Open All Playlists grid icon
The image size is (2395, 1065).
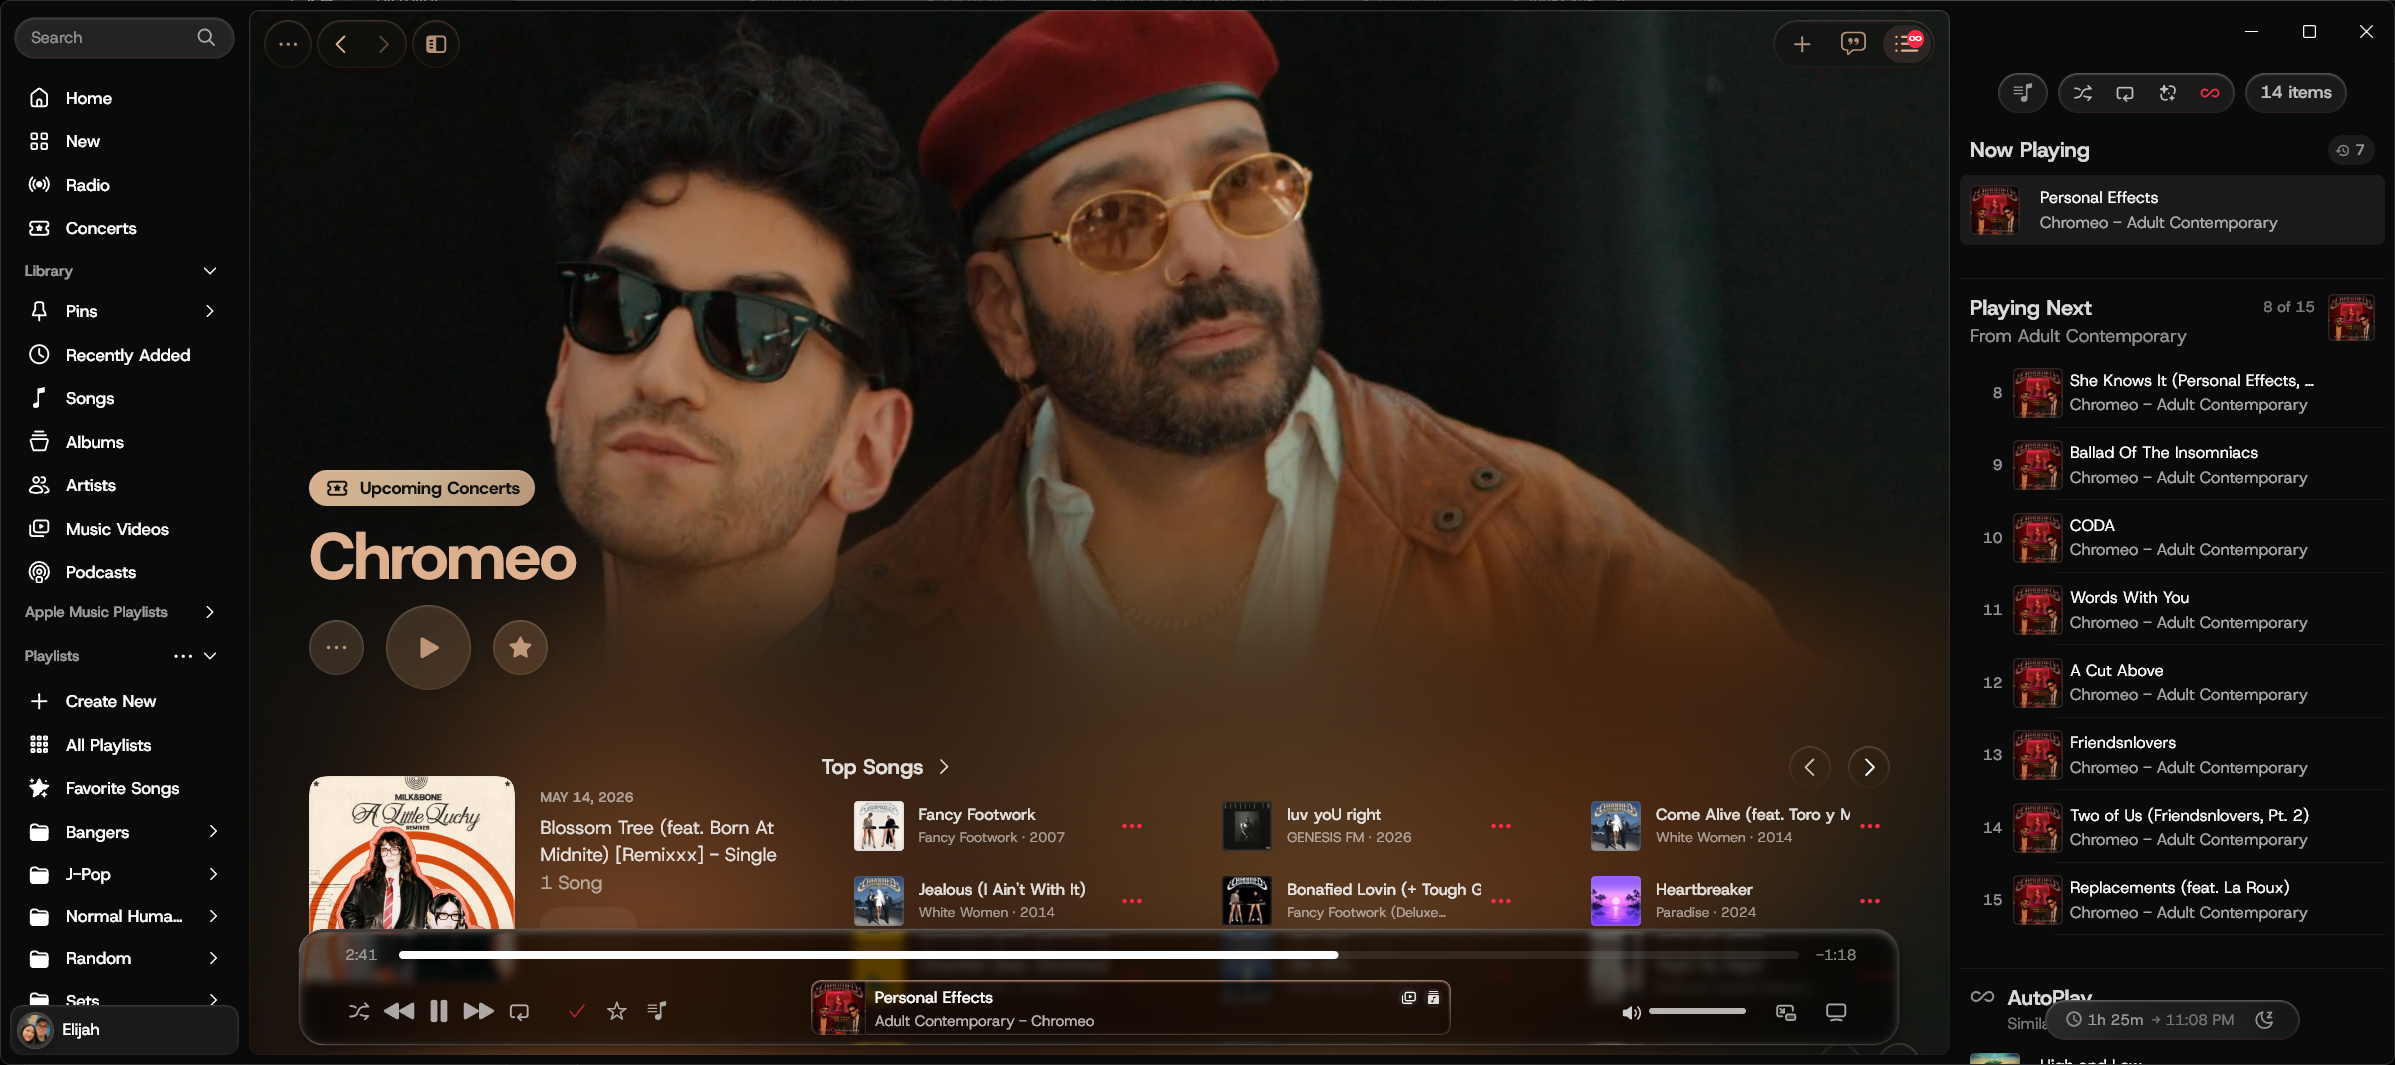tap(39, 745)
